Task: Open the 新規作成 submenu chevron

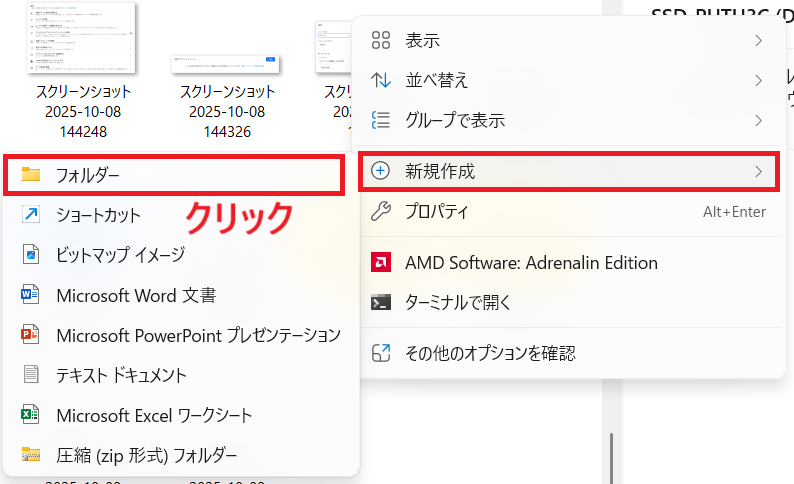Action: pos(759,172)
